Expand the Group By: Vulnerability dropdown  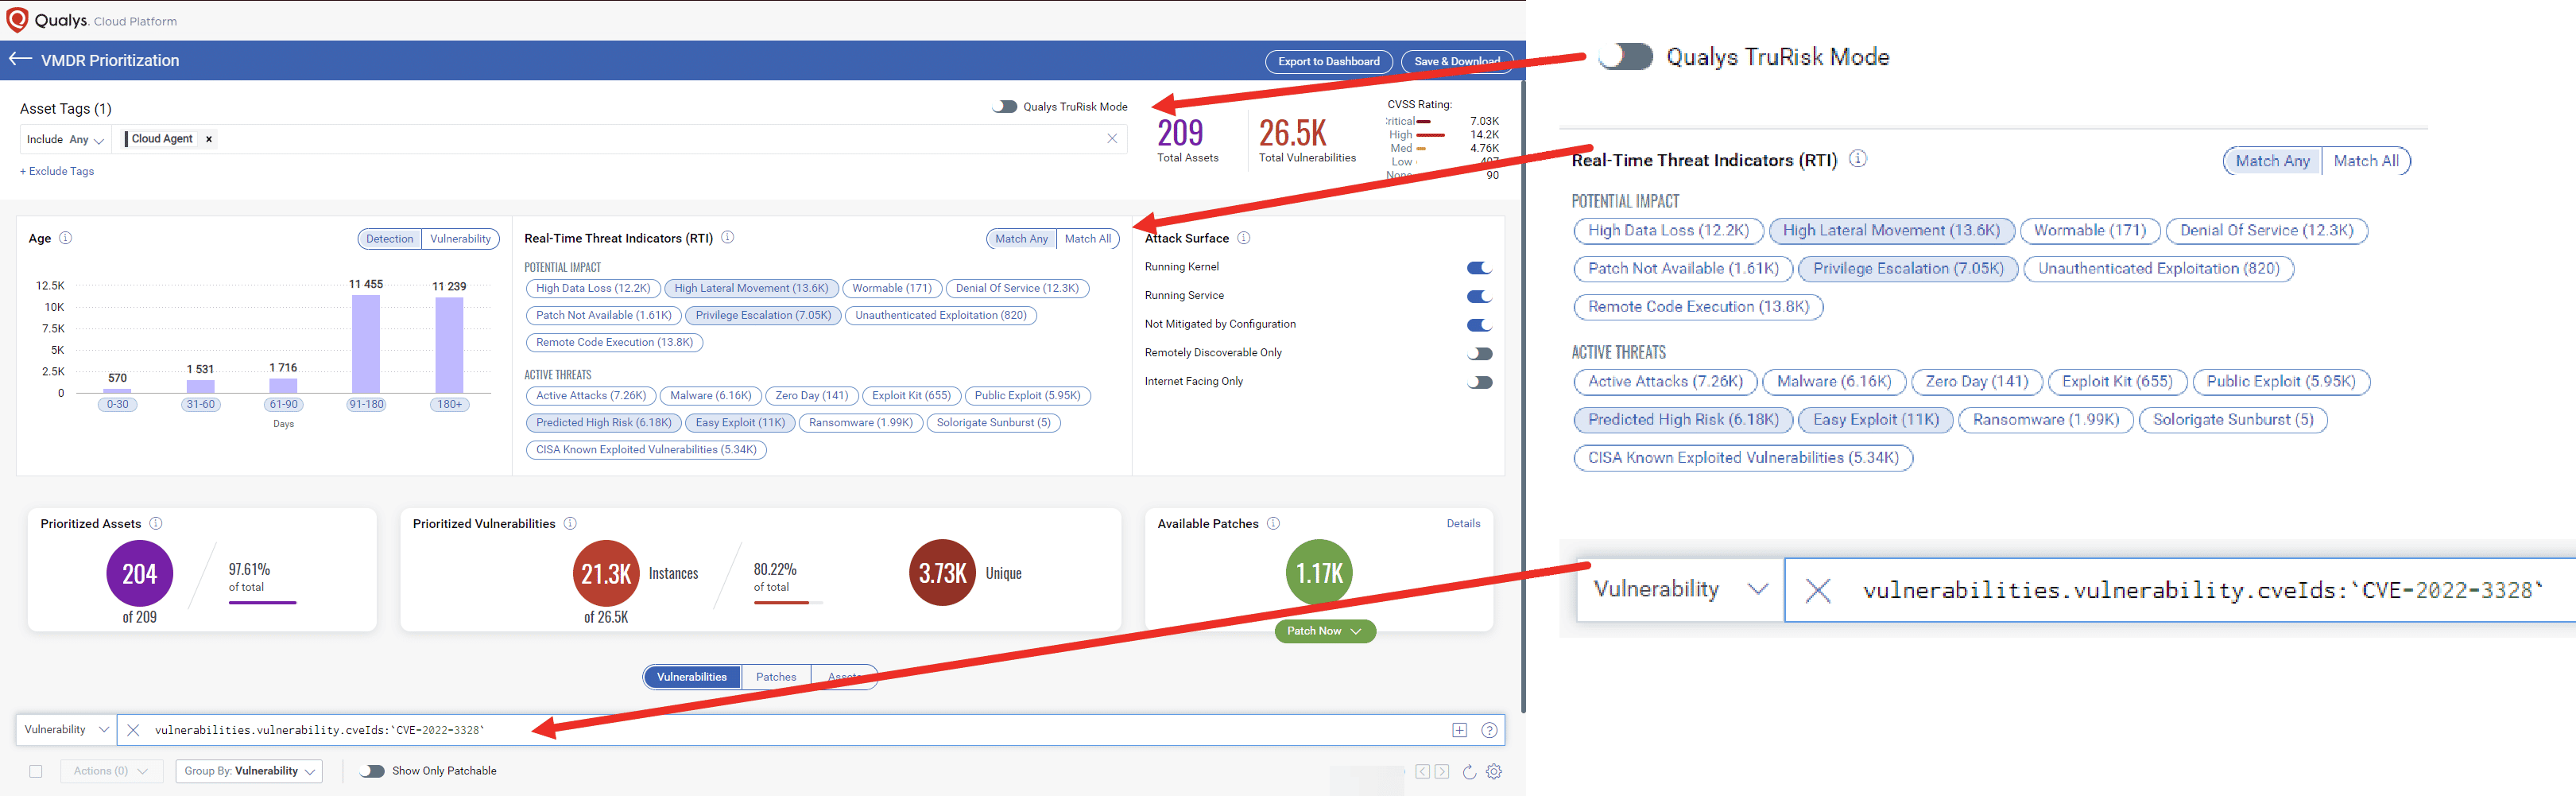tap(249, 771)
